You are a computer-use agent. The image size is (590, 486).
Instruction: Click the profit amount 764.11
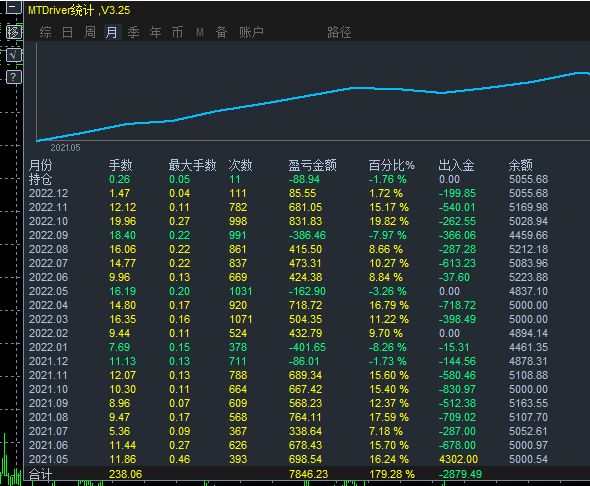(306, 417)
